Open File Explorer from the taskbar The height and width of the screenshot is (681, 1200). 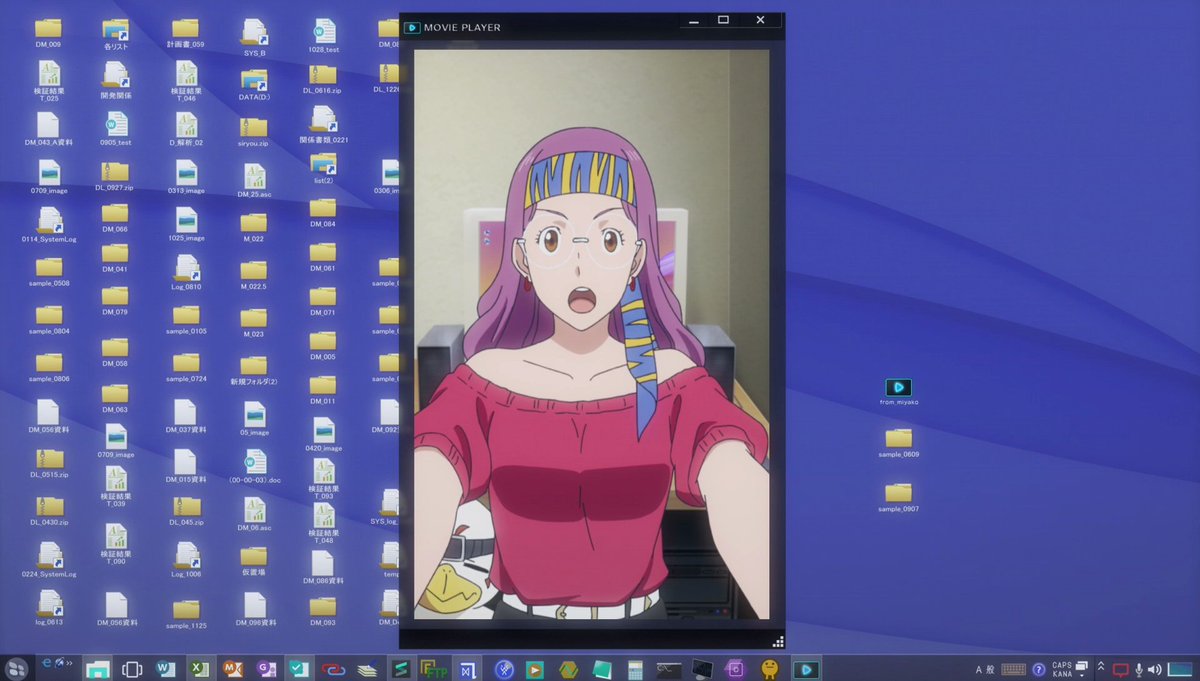tap(98, 669)
